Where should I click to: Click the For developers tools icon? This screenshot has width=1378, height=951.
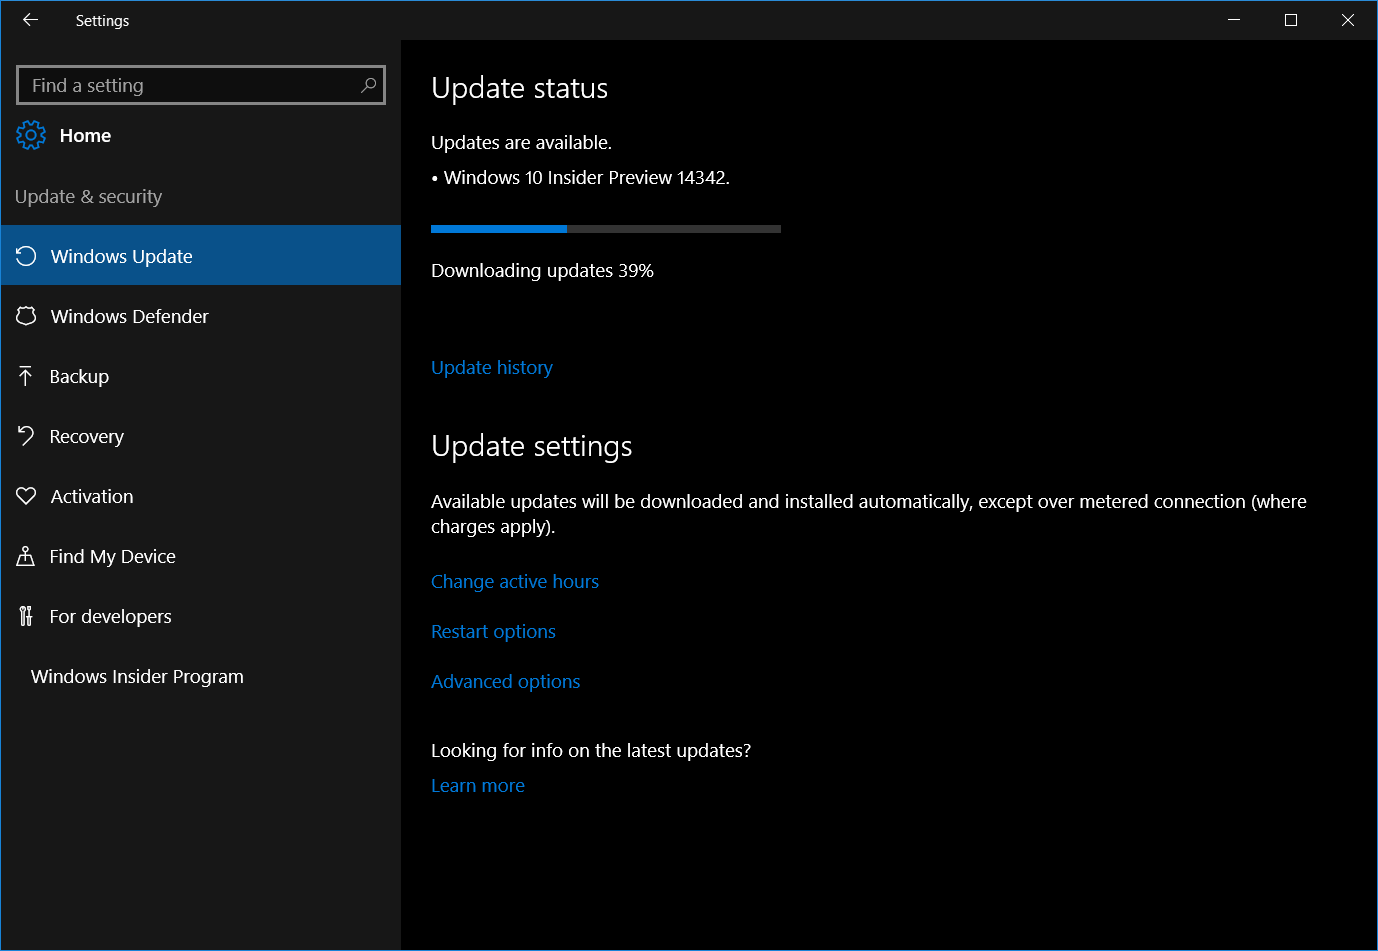click(x=26, y=616)
